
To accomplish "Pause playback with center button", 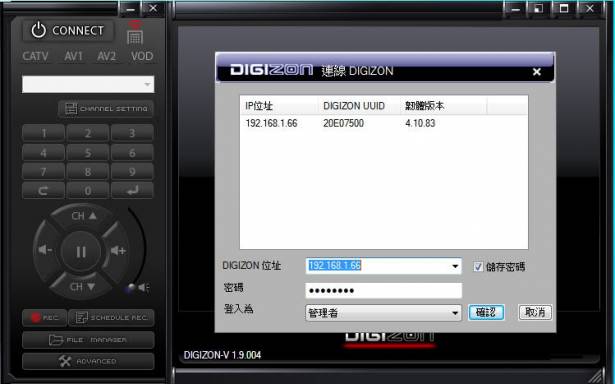I will pyautogui.click(x=81, y=251).
